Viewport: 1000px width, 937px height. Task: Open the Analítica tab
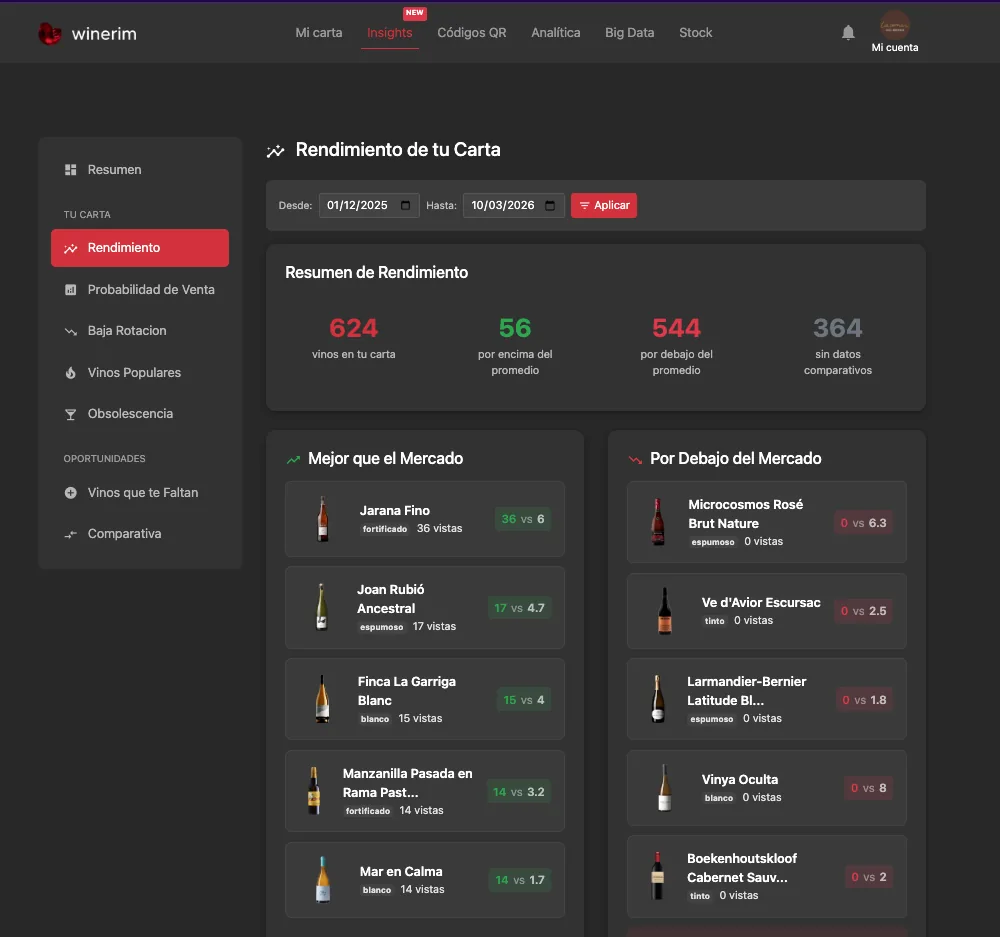[556, 33]
